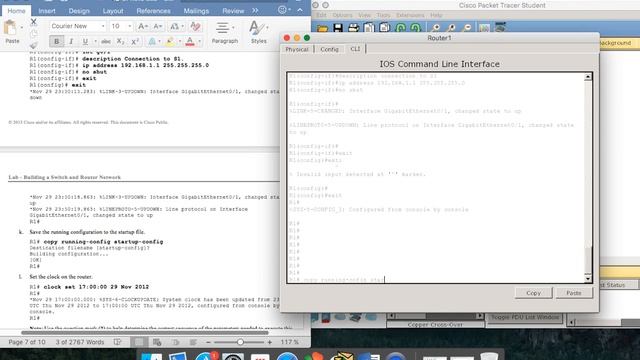Click the Open file folder icon in Packet Tracer

(x=322, y=28)
